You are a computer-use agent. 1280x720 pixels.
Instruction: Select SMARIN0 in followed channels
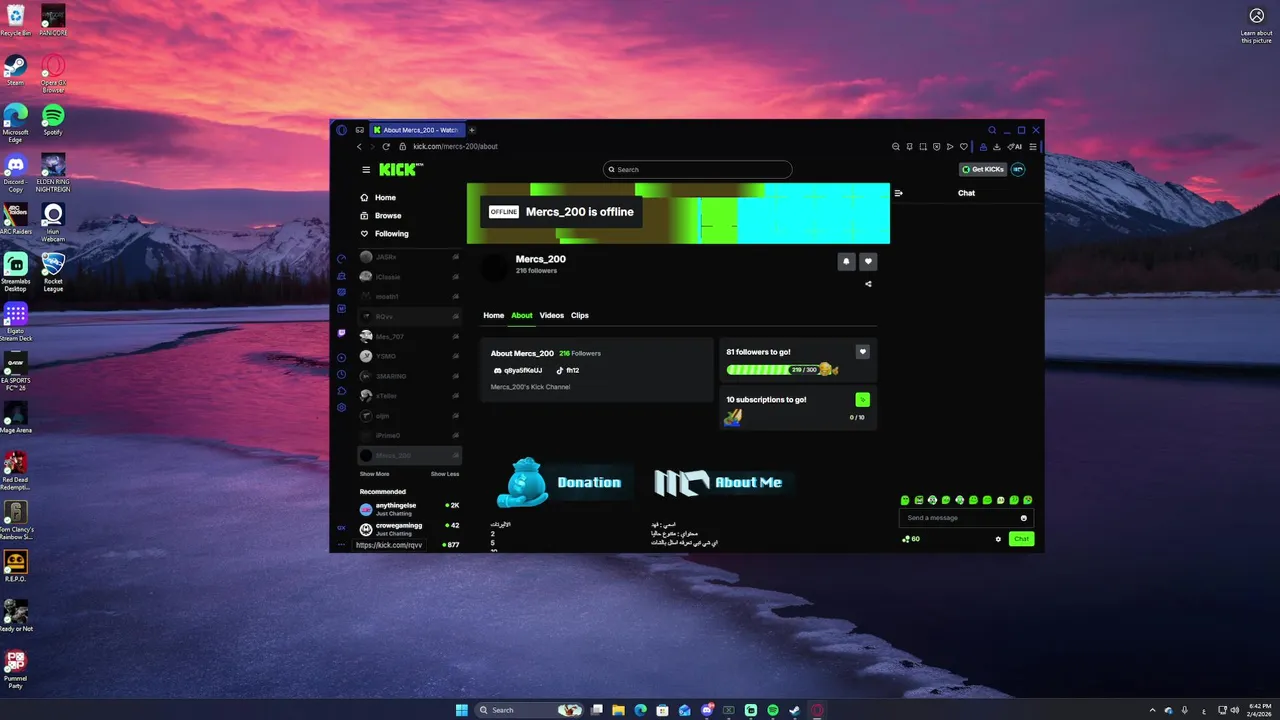410,376
